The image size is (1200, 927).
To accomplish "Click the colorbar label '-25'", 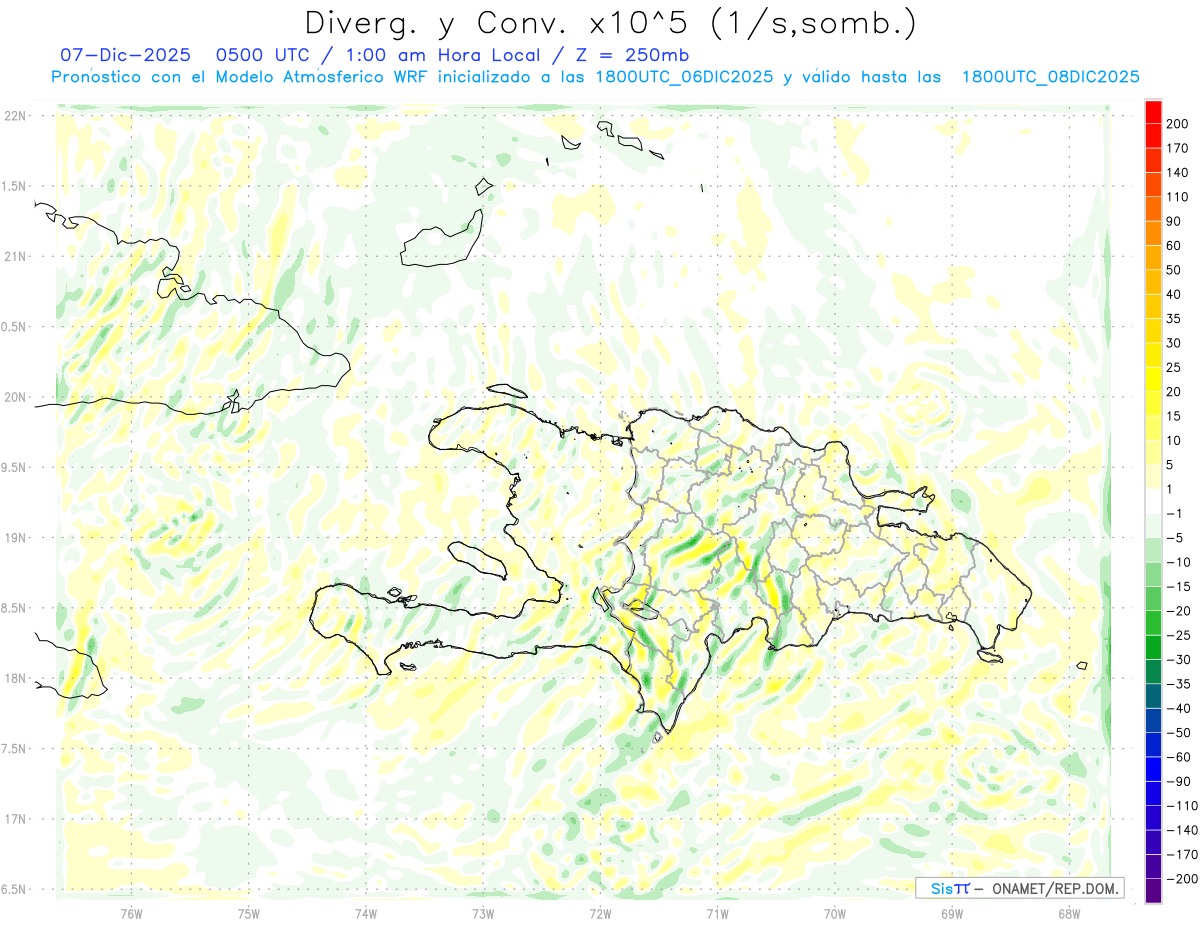I will click(x=1178, y=635).
